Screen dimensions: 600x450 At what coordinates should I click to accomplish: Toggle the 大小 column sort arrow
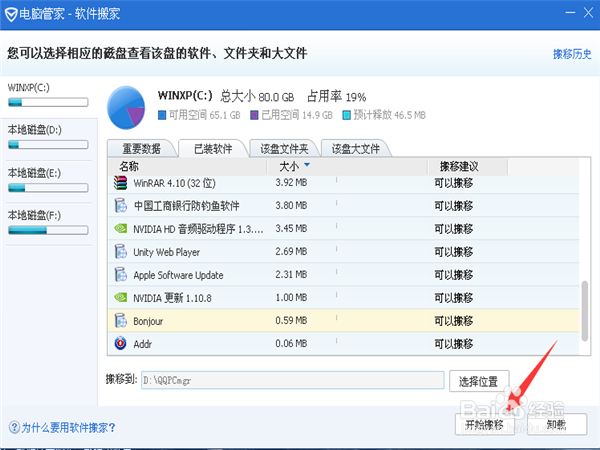pos(307,165)
